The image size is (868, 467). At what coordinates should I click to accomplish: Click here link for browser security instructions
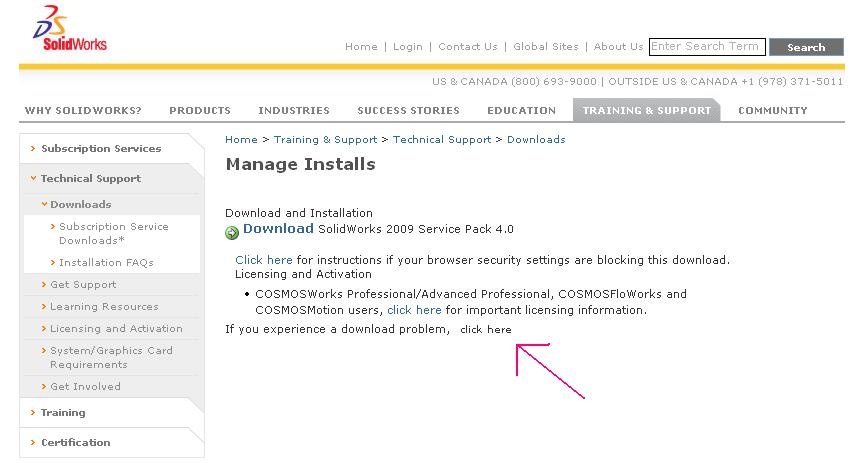coord(264,260)
